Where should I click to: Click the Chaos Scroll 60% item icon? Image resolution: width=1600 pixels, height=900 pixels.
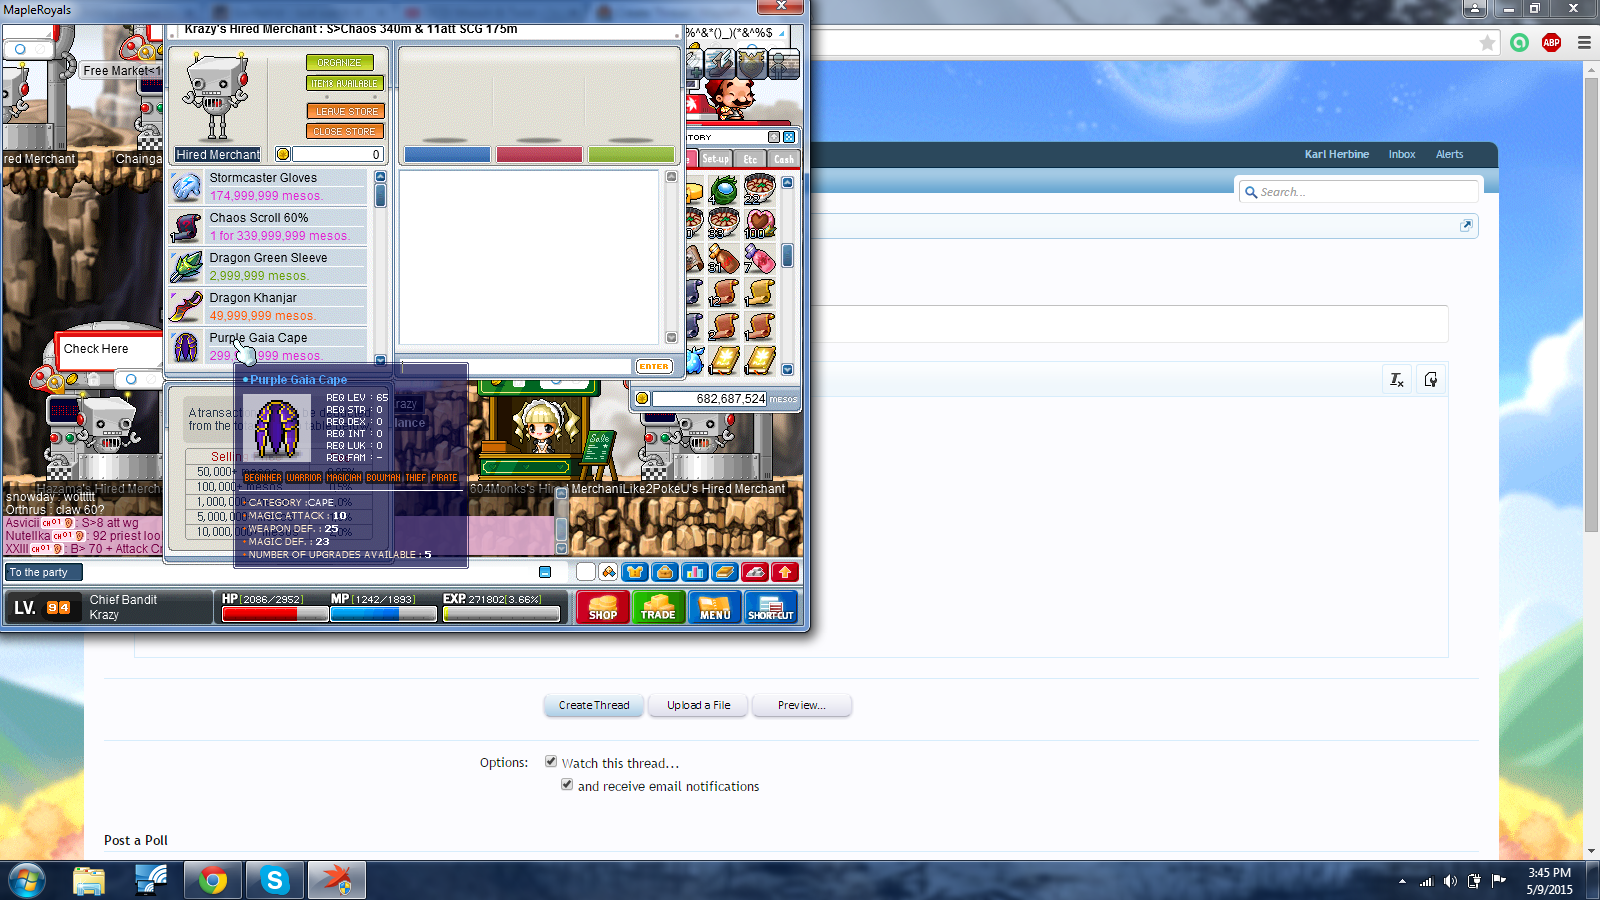186,227
